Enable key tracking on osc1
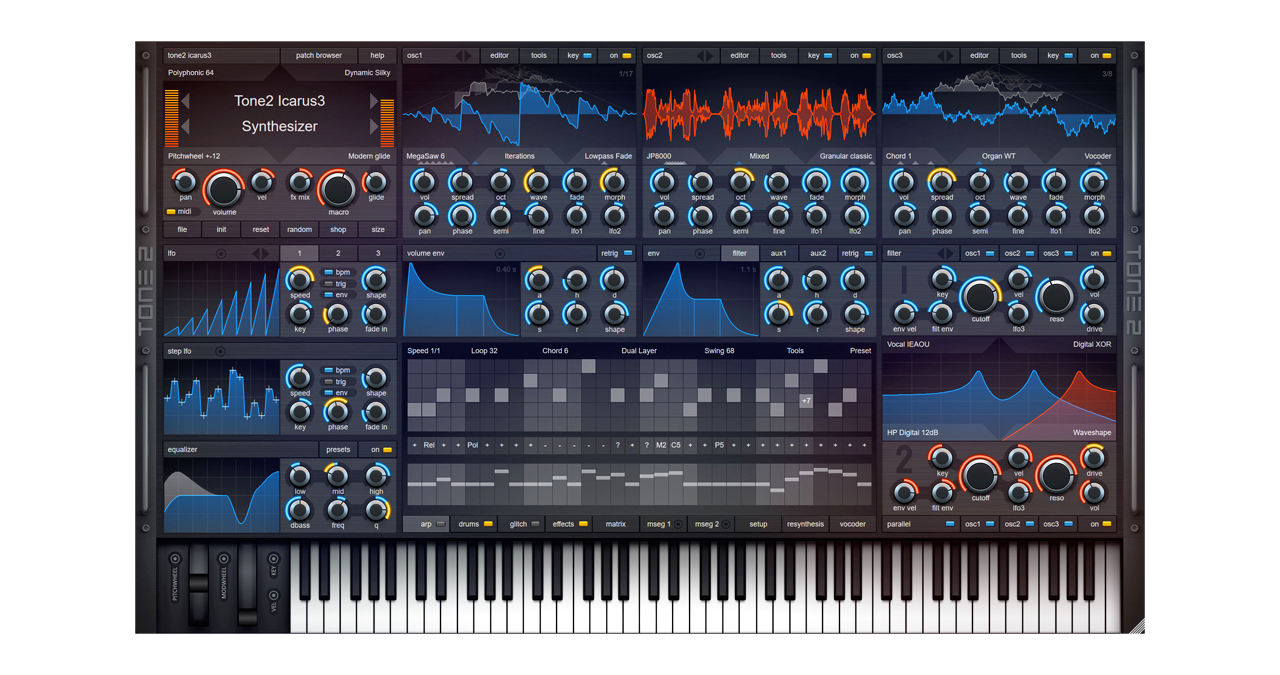 point(579,55)
